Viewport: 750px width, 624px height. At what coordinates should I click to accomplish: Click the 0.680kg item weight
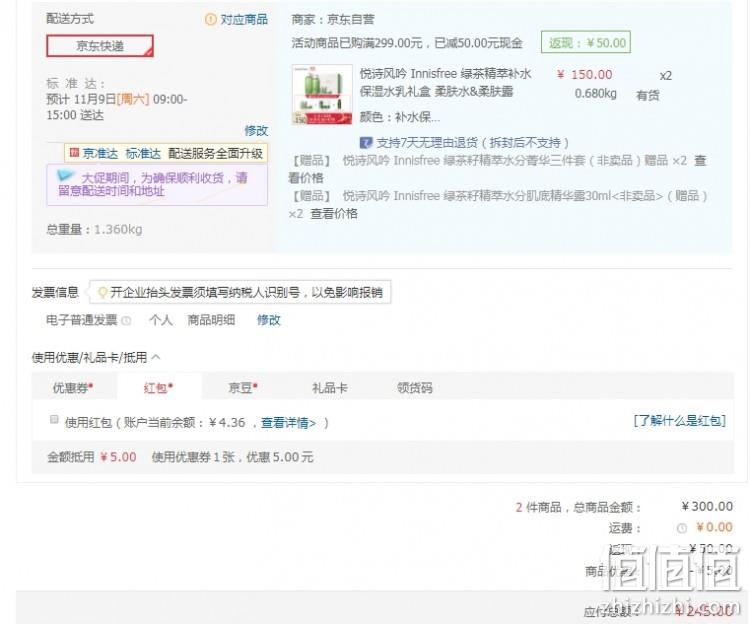(596, 93)
